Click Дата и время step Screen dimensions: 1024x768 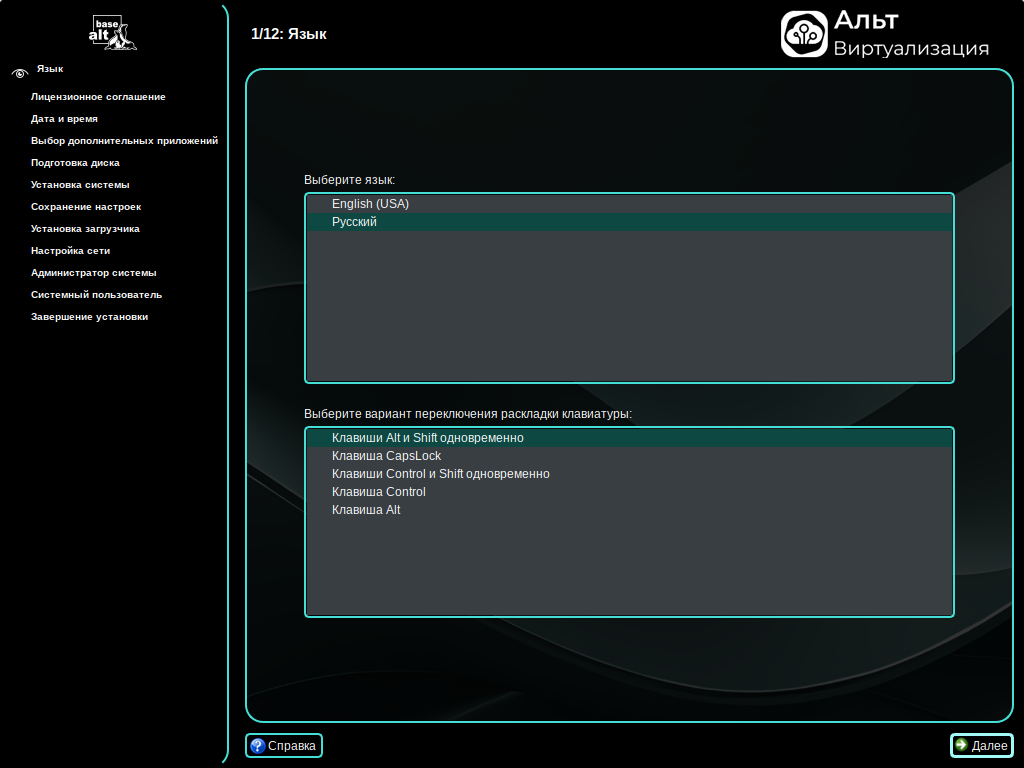point(64,119)
